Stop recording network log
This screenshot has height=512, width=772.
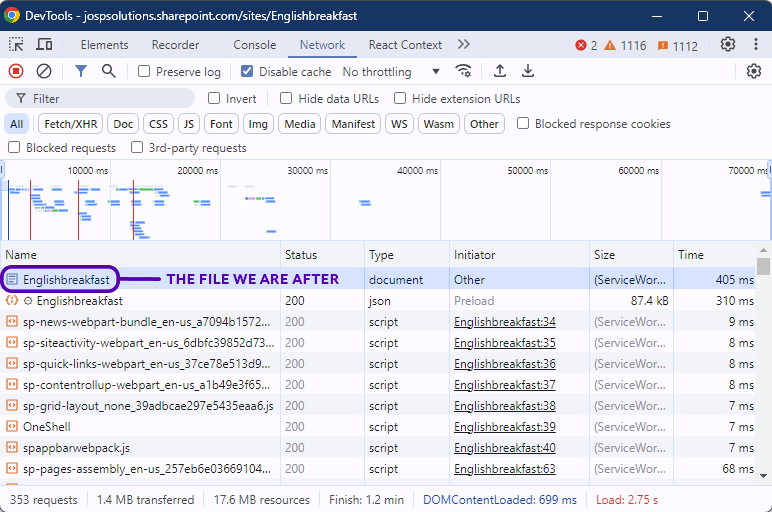coord(16,71)
